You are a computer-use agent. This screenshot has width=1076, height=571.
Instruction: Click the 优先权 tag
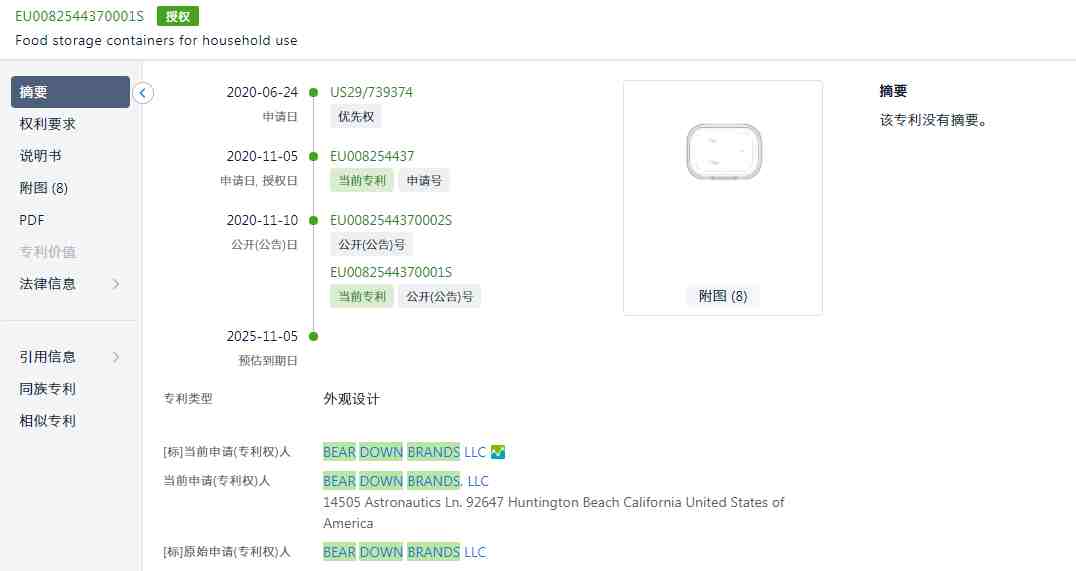(x=355, y=117)
